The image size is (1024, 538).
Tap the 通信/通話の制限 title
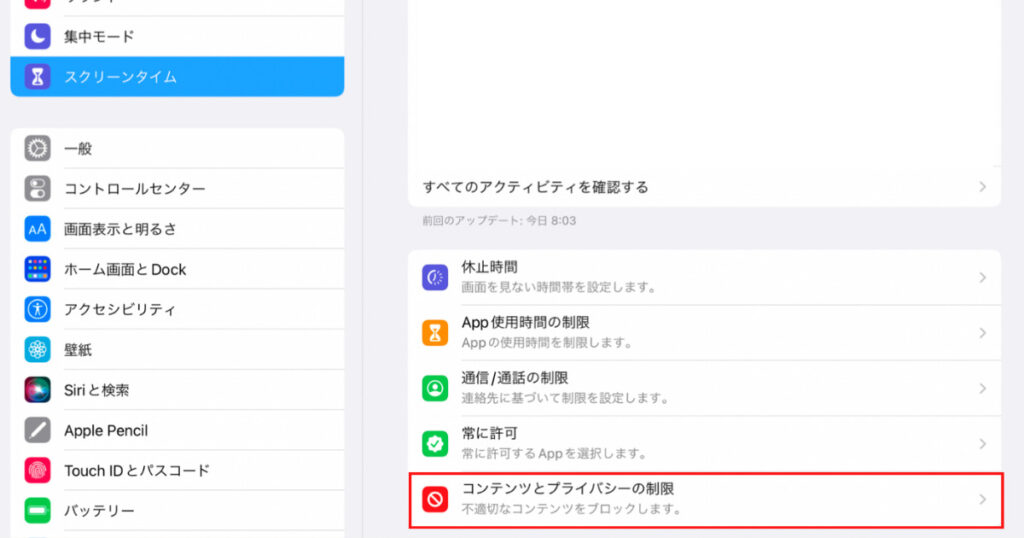(x=515, y=378)
